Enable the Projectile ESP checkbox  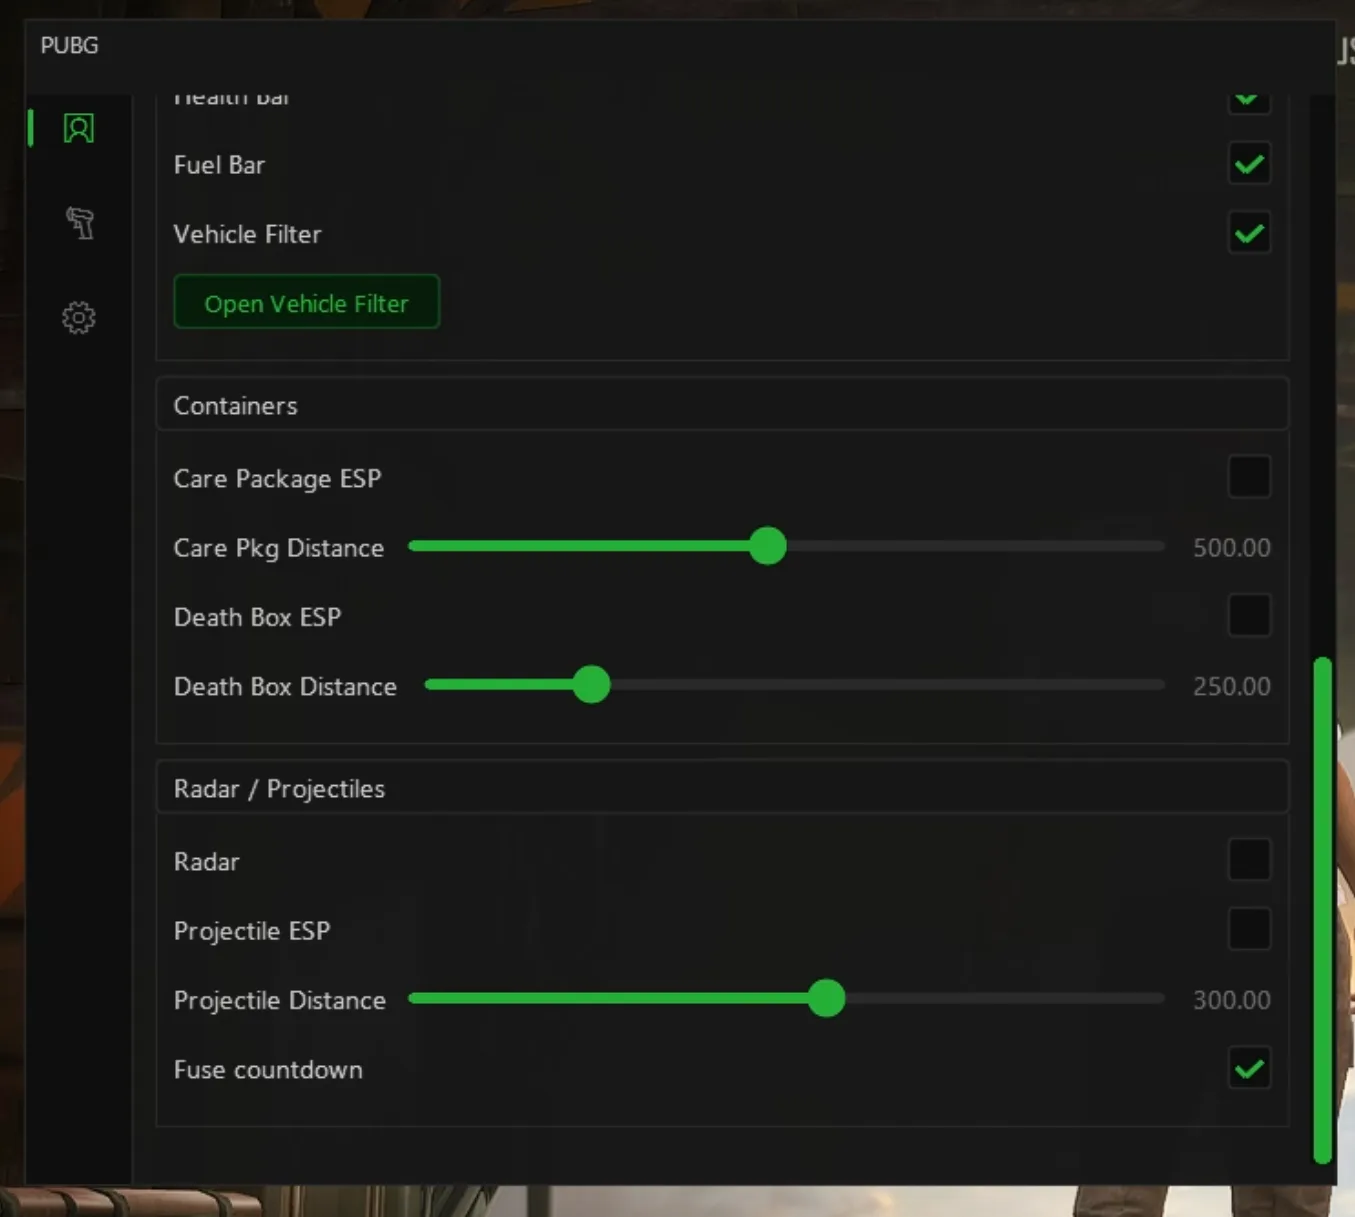(x=1249, y=929)
